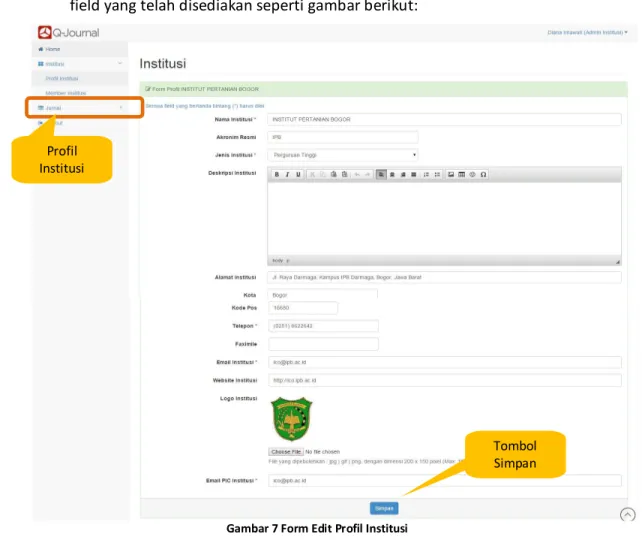Open the Home sidebar menu
This screenshot has width=642, height=549.
(80, 49)
